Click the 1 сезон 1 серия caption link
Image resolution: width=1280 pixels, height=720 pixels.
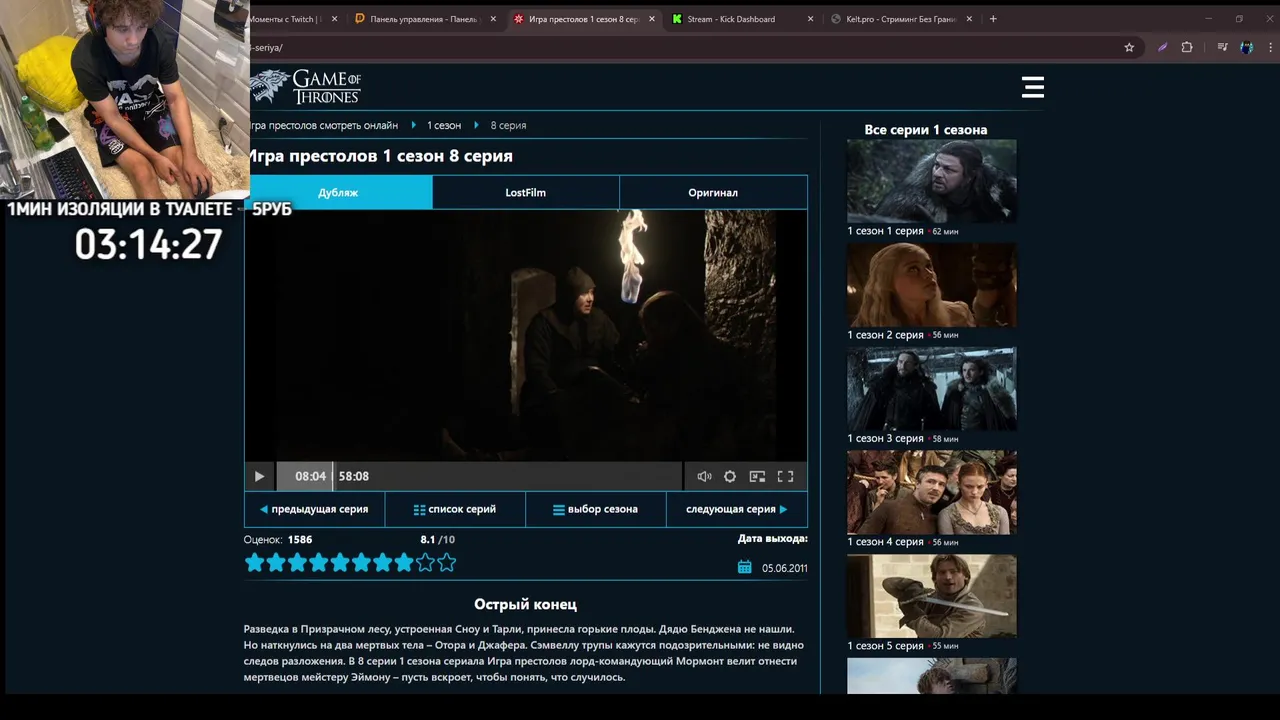pos(886,231)
